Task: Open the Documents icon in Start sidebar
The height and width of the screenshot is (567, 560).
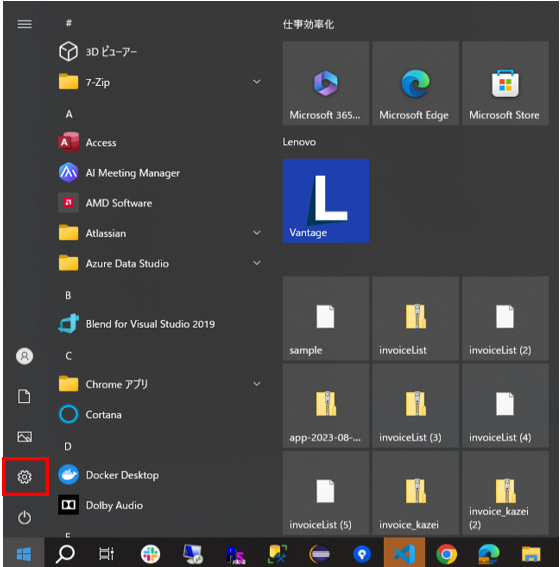Action: pyautogui.click(x=25, y=396)
